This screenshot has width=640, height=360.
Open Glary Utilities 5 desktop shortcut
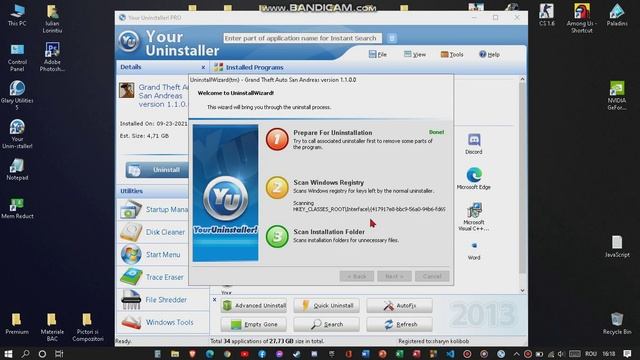click(x=17, y=96)
